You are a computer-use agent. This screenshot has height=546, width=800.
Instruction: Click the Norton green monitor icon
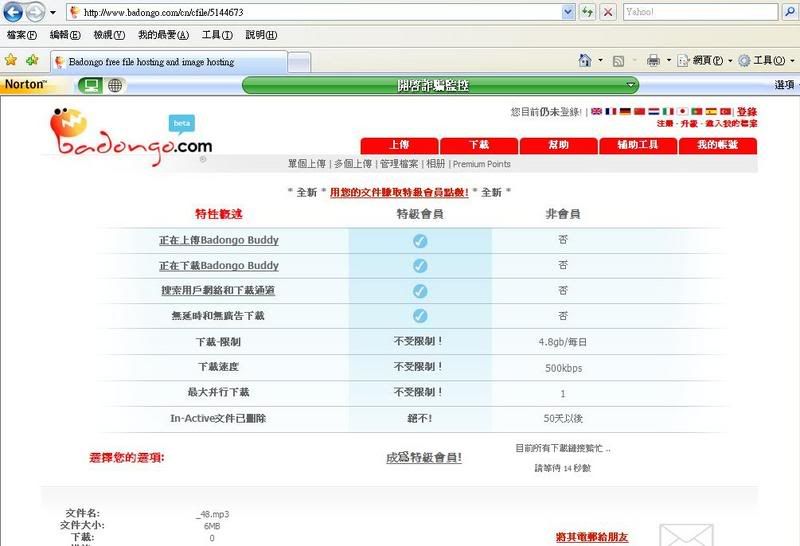coord(91,85)
